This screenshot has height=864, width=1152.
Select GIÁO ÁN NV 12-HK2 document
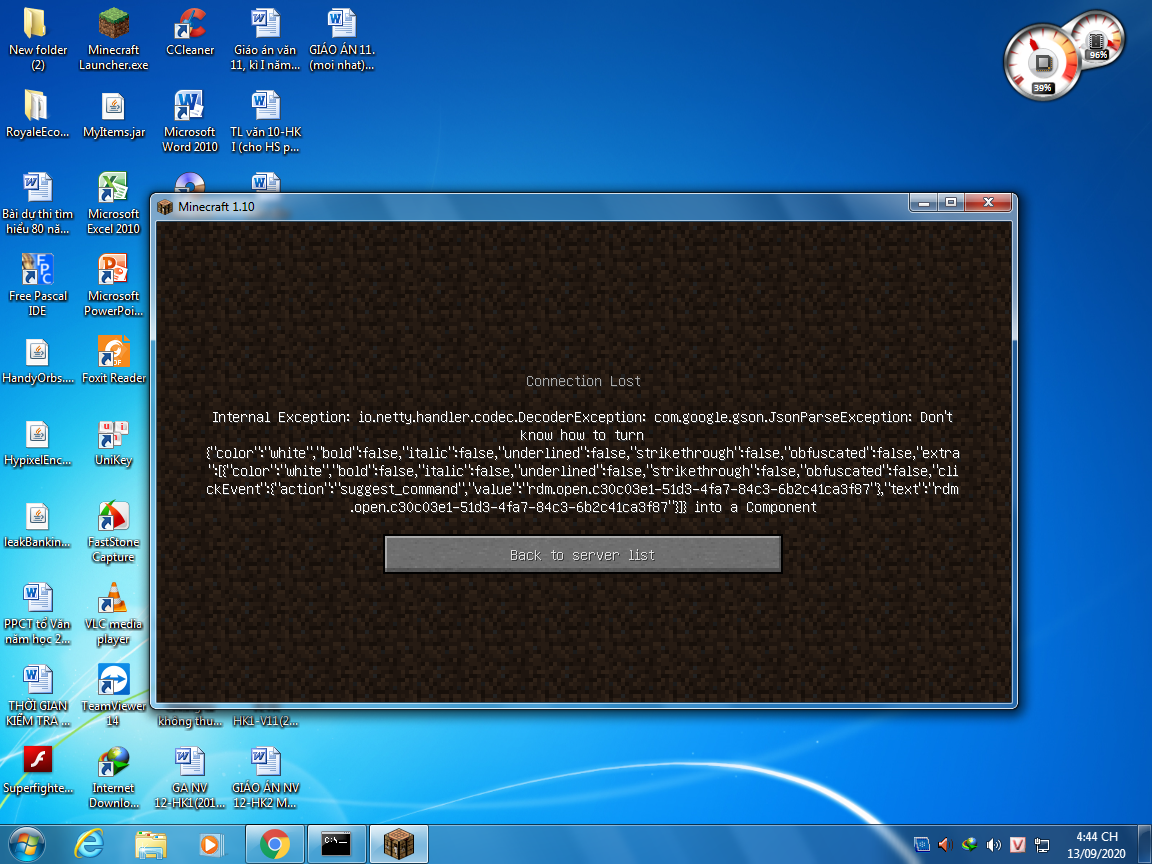(x=265, y=777)
